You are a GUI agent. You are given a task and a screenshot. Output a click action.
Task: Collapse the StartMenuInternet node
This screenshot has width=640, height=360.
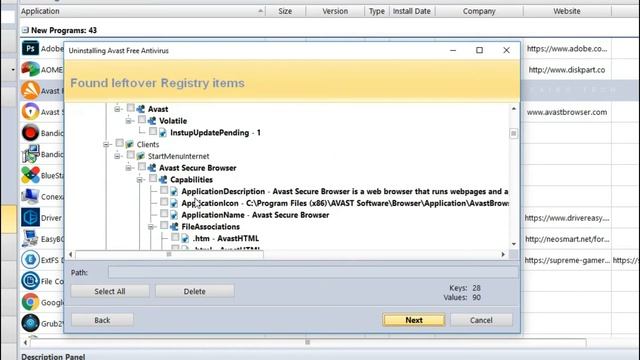[117, 156]
